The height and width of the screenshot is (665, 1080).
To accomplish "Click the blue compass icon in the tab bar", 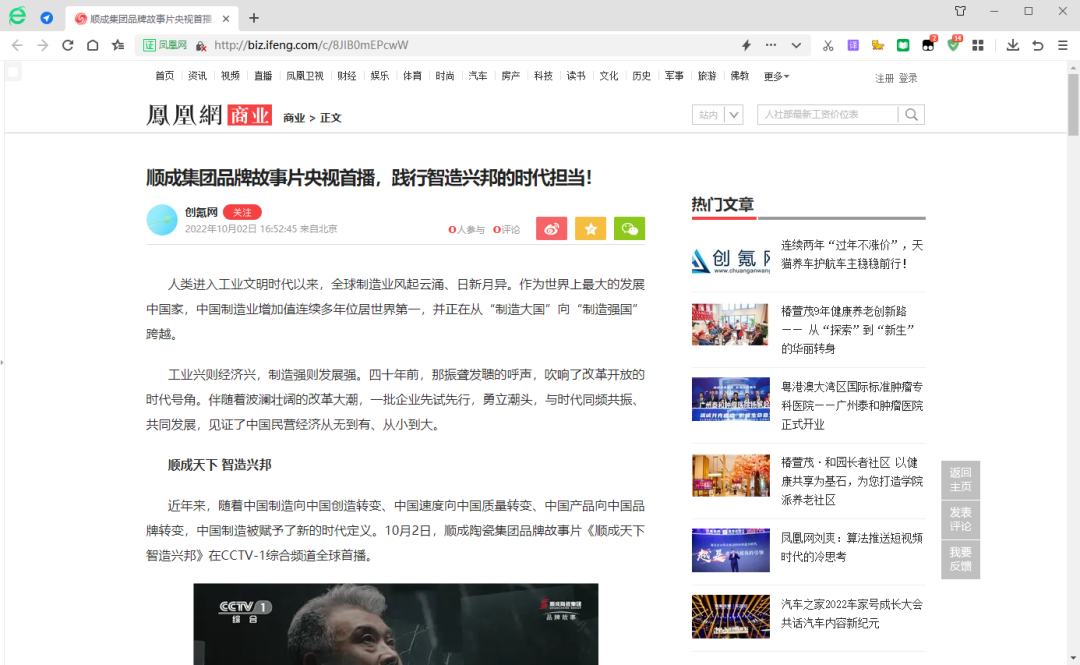I will (x=46, y=18).
